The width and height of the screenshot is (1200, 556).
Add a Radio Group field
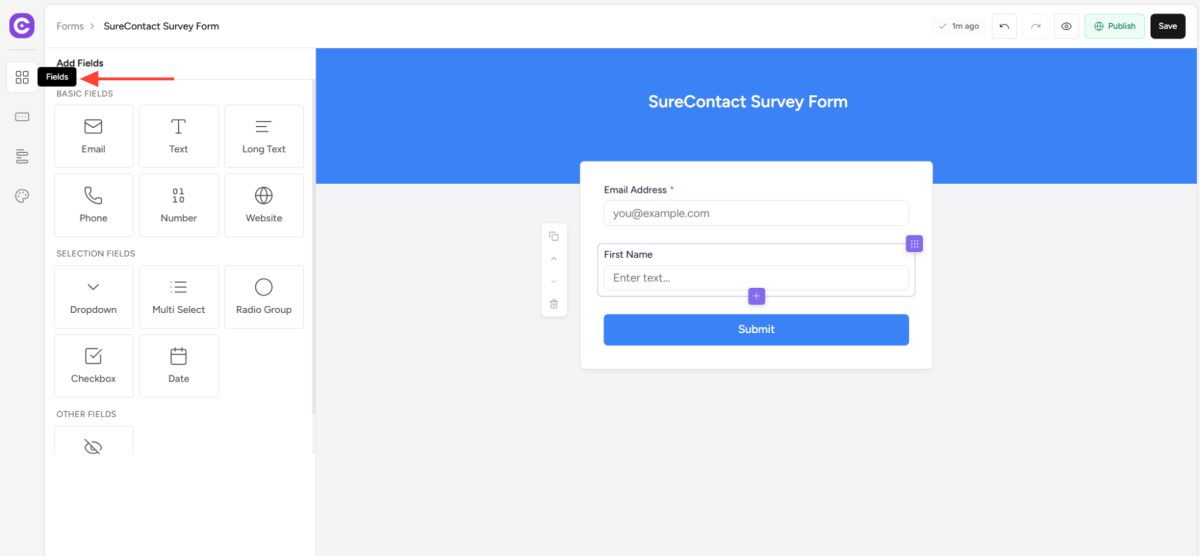coord(264,296)
